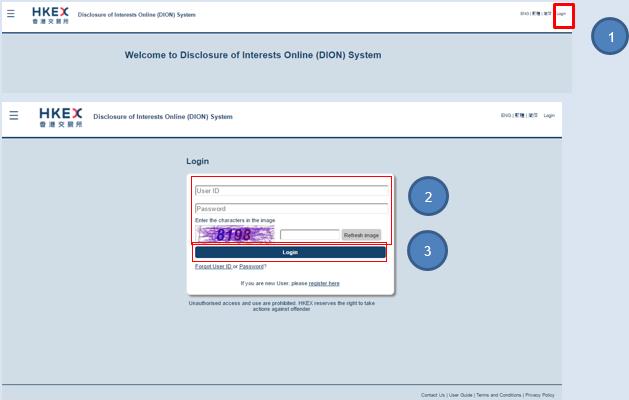This screenshot has height=400, width=629.
Task: Click the HKEX logo on the Login page
Action: coord(59,116)
